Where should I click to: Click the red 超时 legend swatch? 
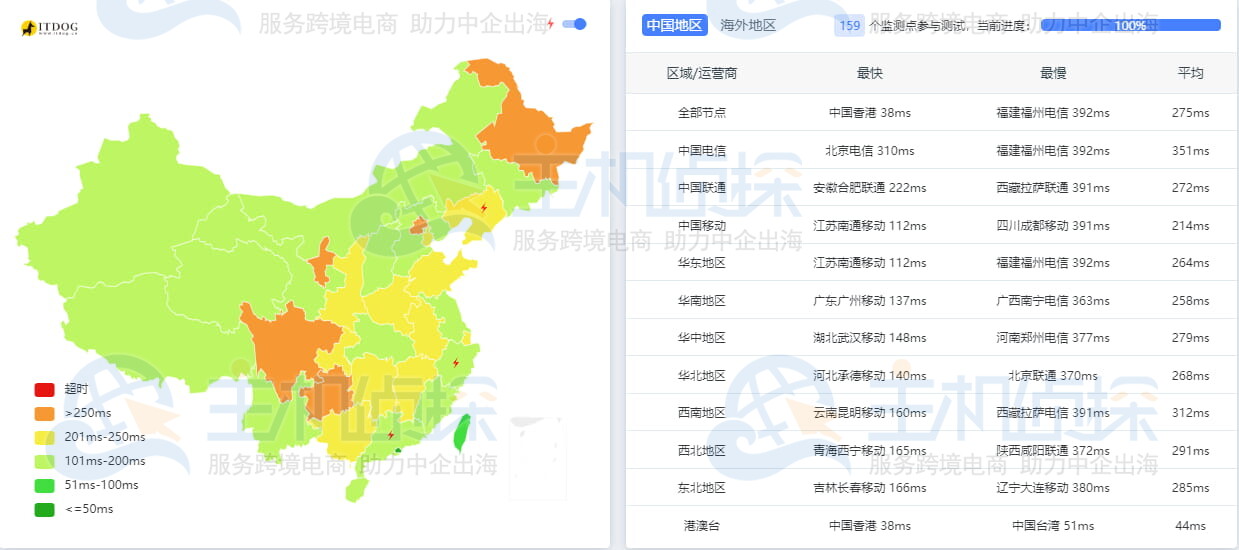(x=44, y=390)
